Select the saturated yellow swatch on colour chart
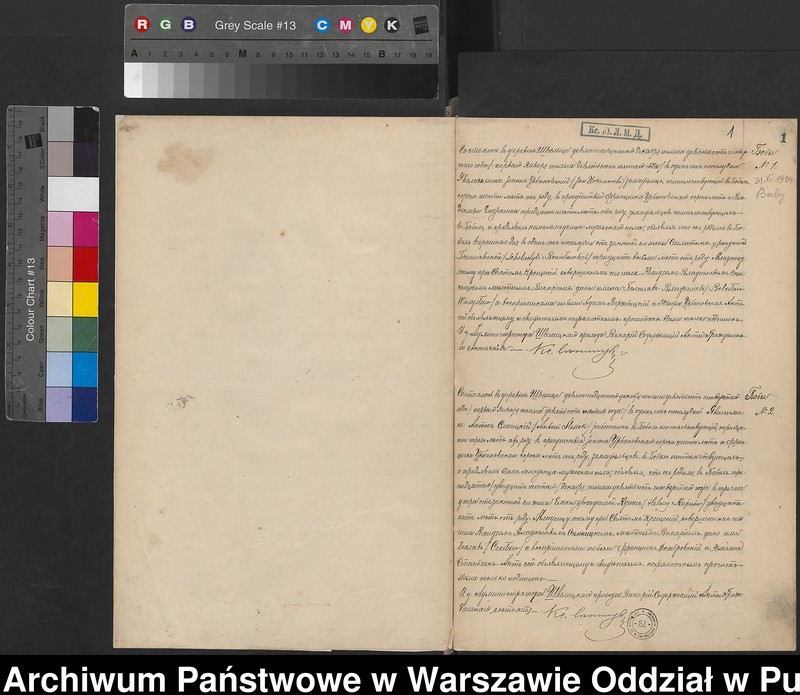 85,300
